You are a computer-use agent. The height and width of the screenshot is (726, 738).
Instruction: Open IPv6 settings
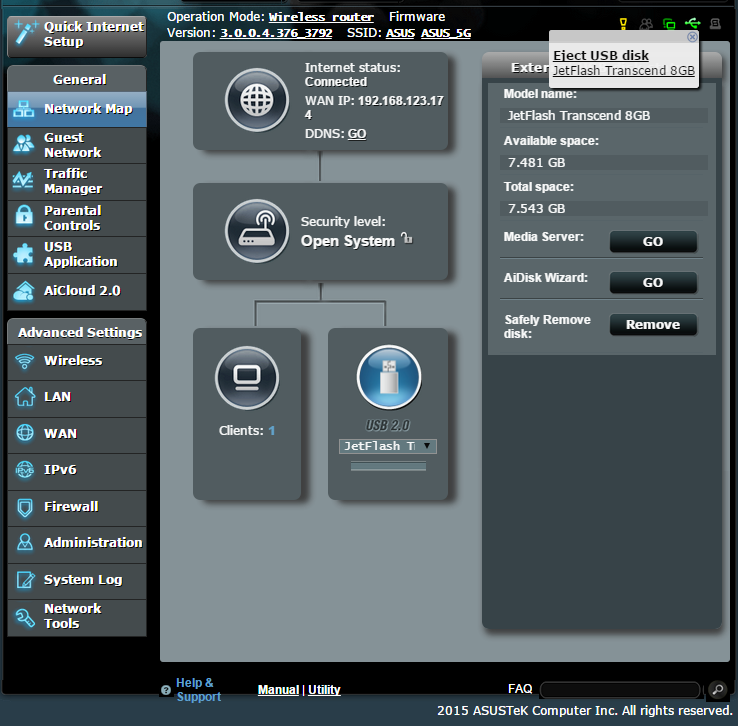point(77,470)
